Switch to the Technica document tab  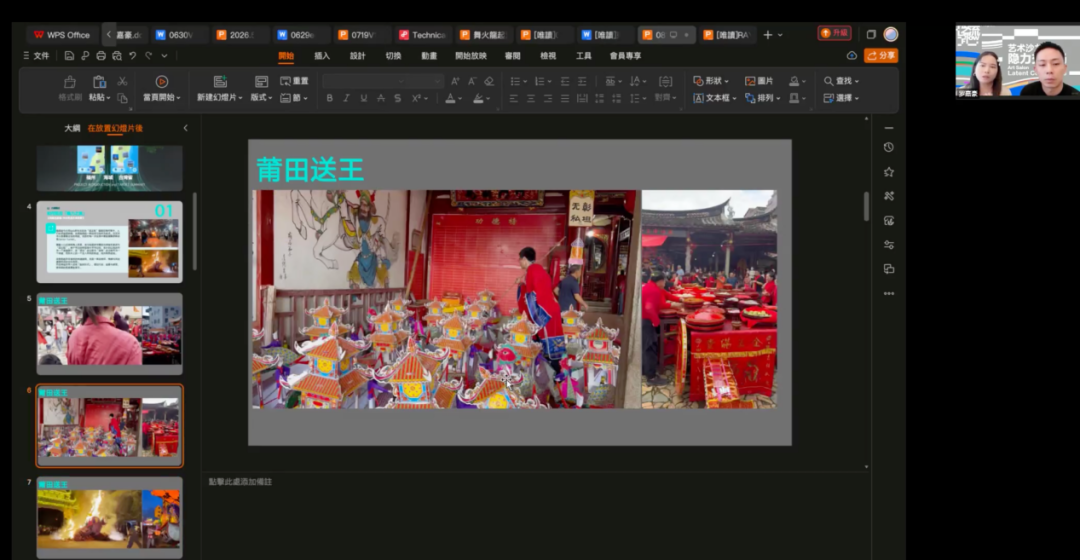point(422,34)
